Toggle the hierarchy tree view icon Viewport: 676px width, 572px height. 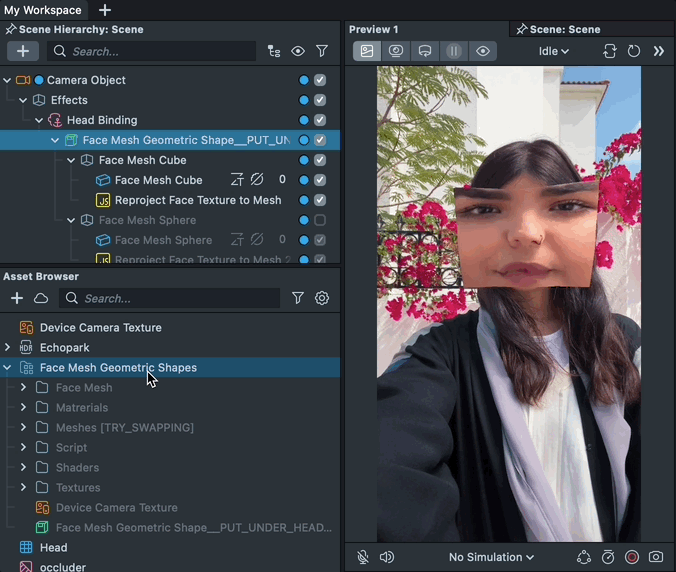click(274, 51)
